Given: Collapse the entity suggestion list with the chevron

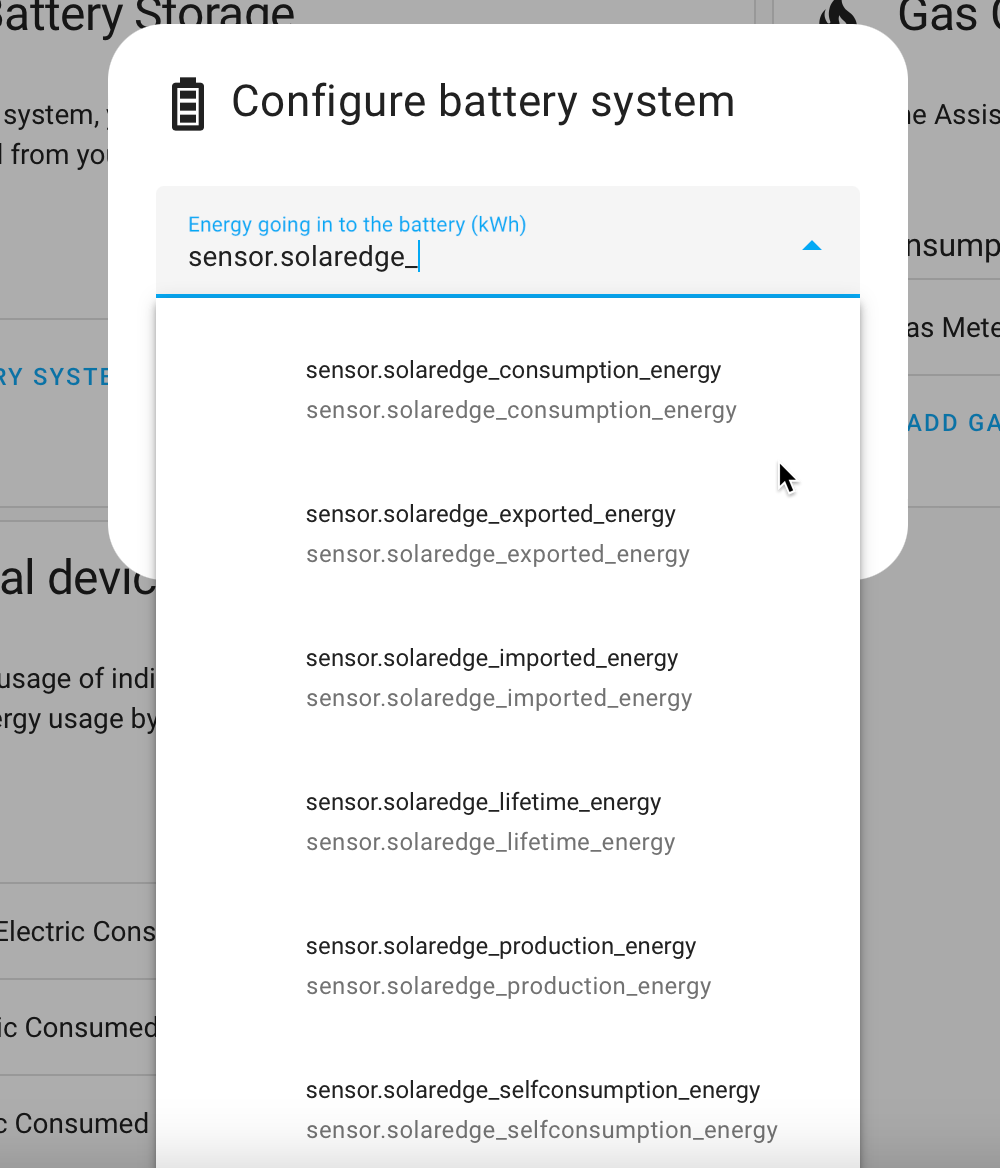Looking at the screenshot, I should (811, 245).
